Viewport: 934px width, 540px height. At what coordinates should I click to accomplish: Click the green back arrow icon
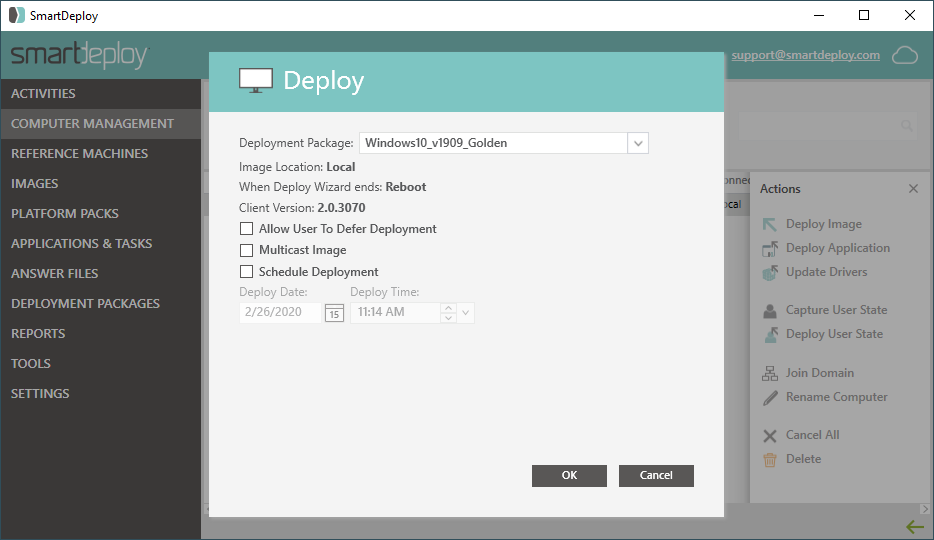tap(915, 526)
